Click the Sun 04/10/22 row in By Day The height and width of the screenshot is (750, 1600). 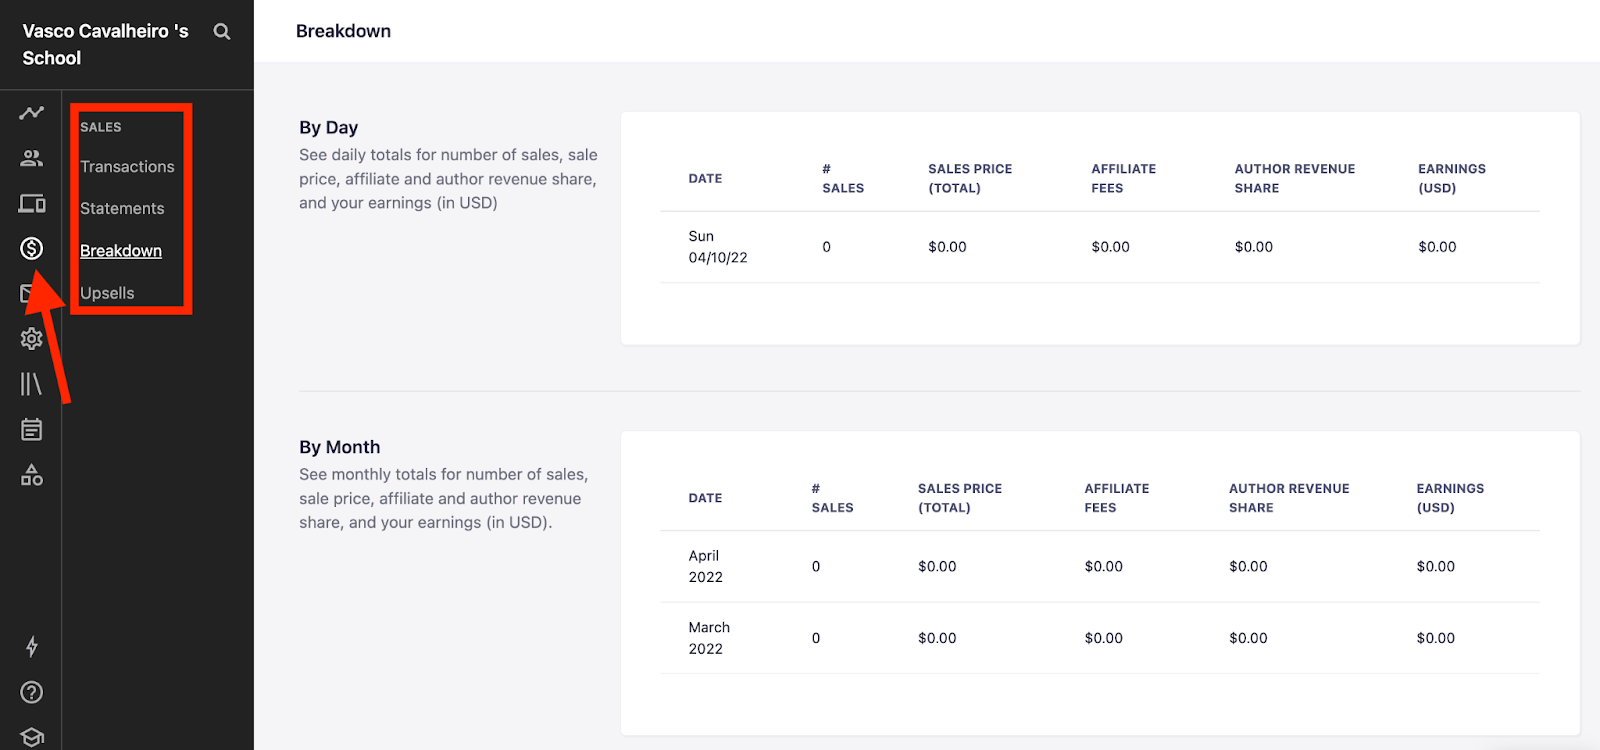point(1100,247)
